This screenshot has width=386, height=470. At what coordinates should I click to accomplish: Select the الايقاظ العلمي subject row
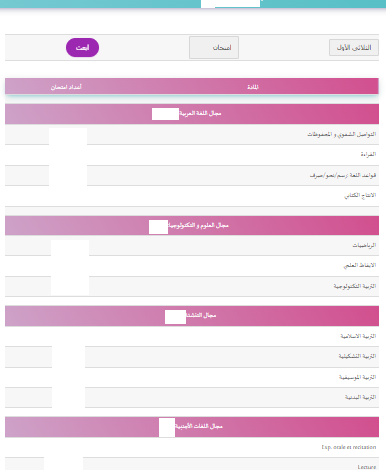(x=192, y=266)
